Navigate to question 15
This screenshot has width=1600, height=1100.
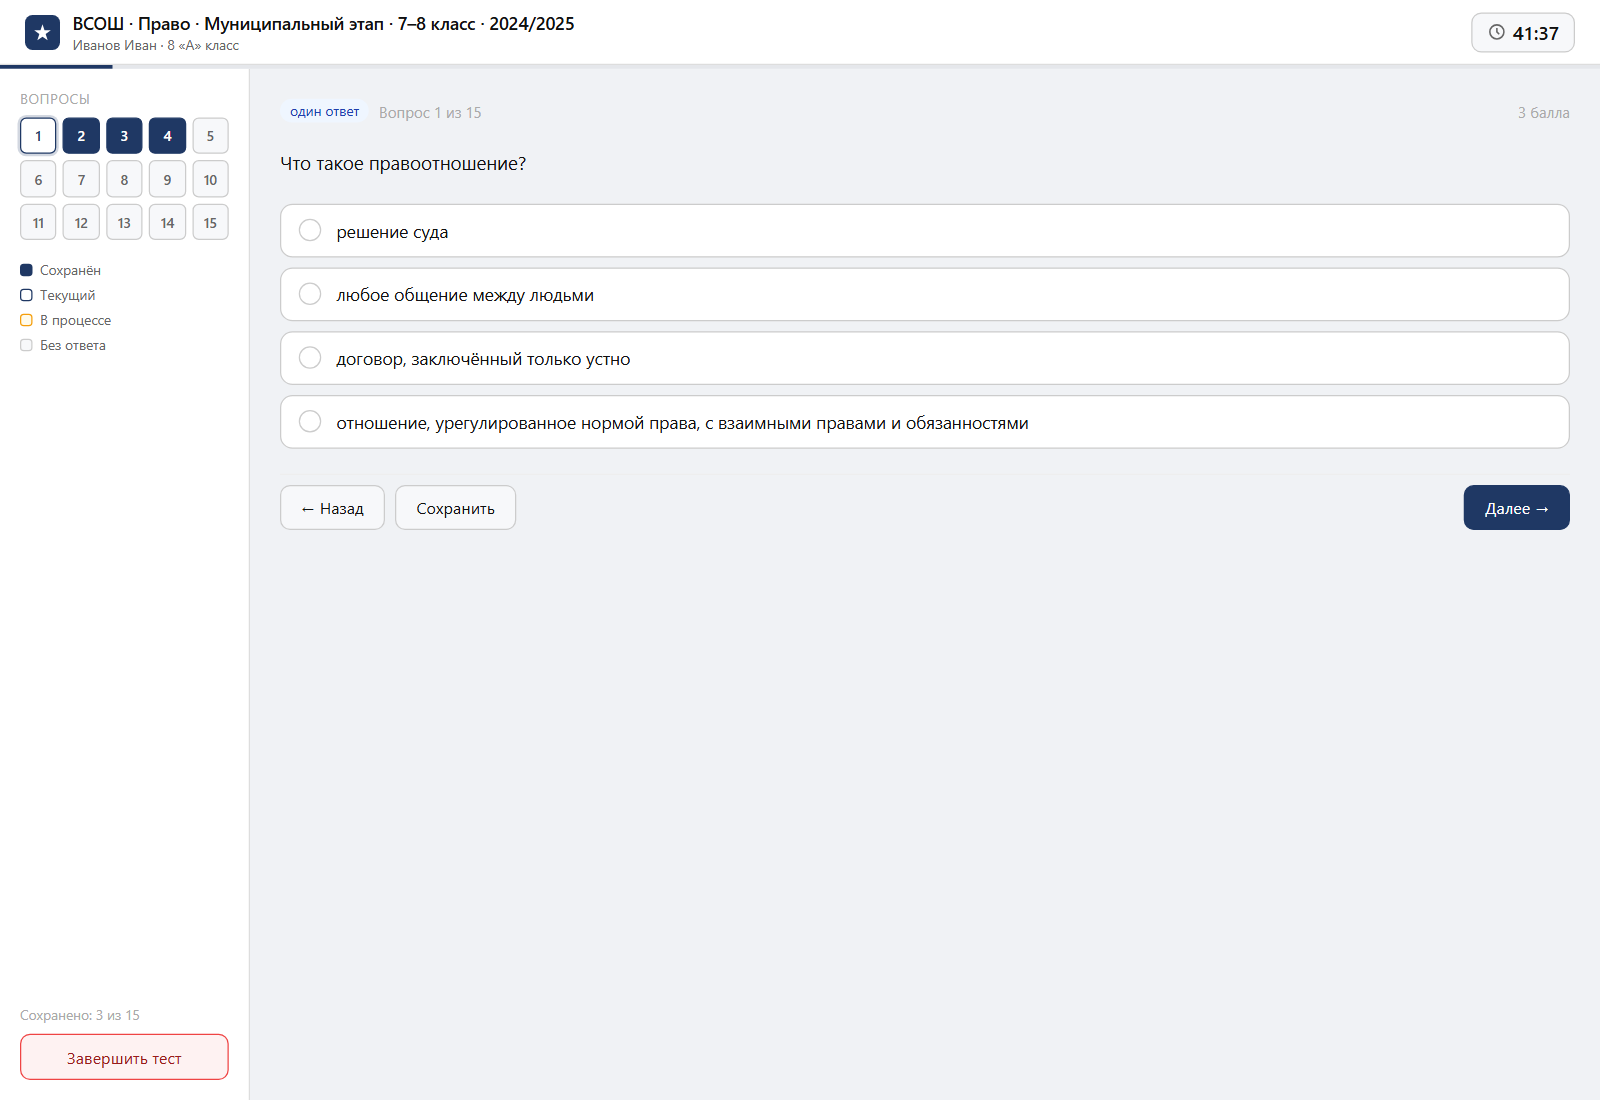(210, 222)
